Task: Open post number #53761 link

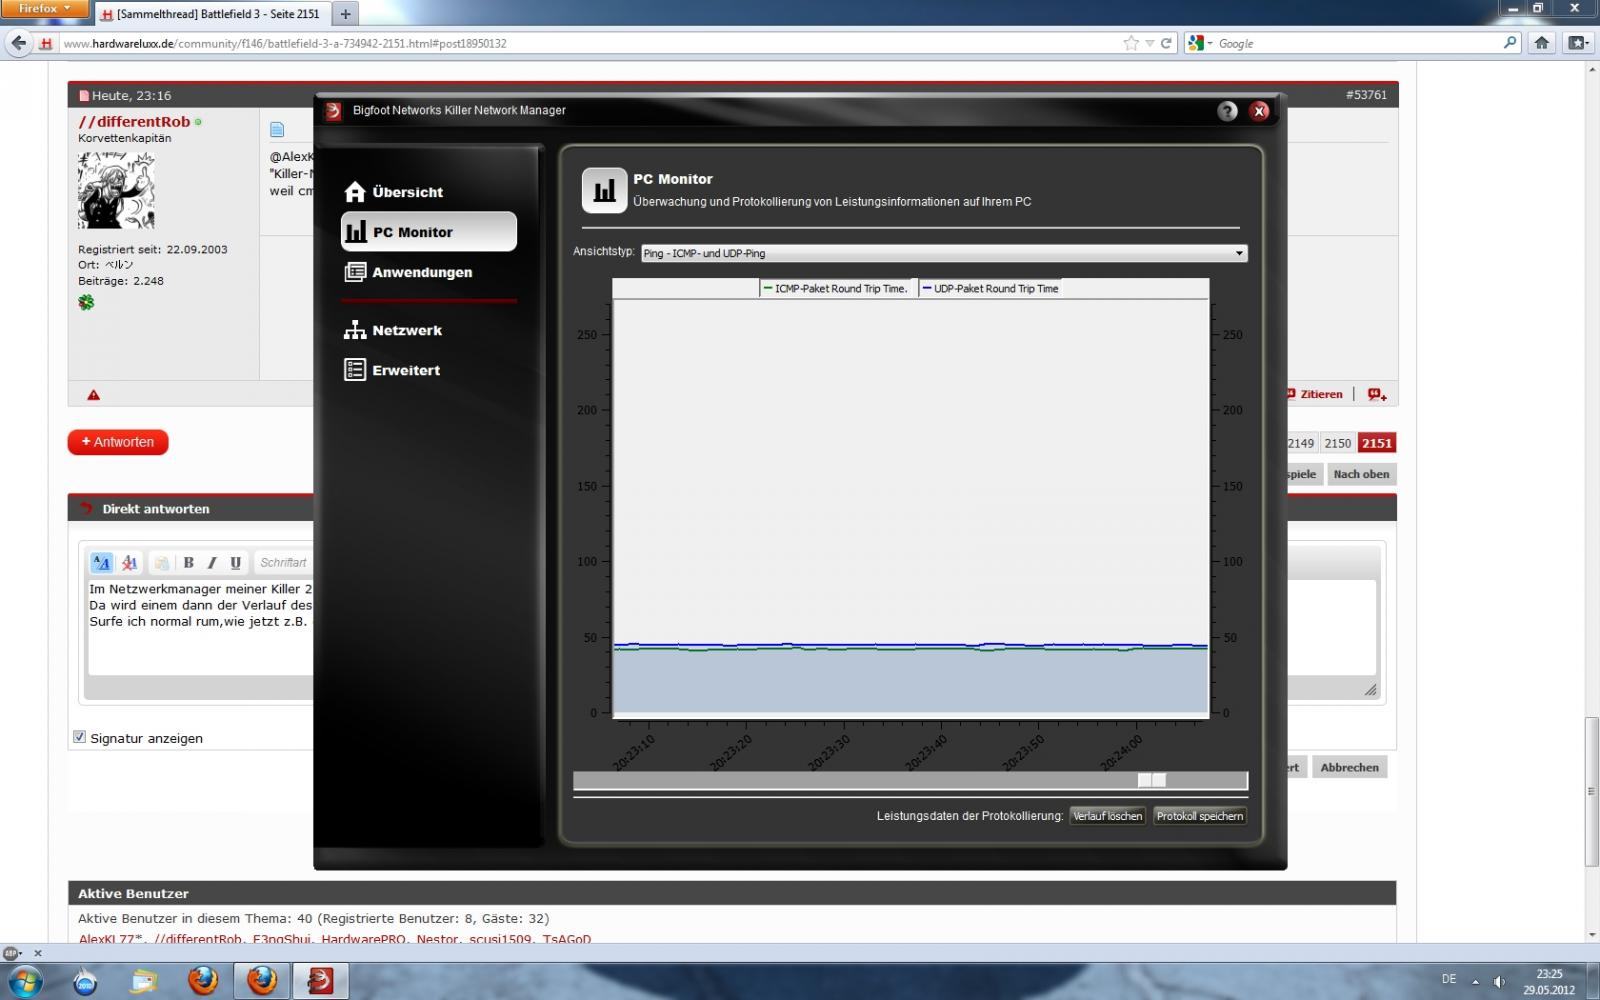Action: [x=1366, y=95]
